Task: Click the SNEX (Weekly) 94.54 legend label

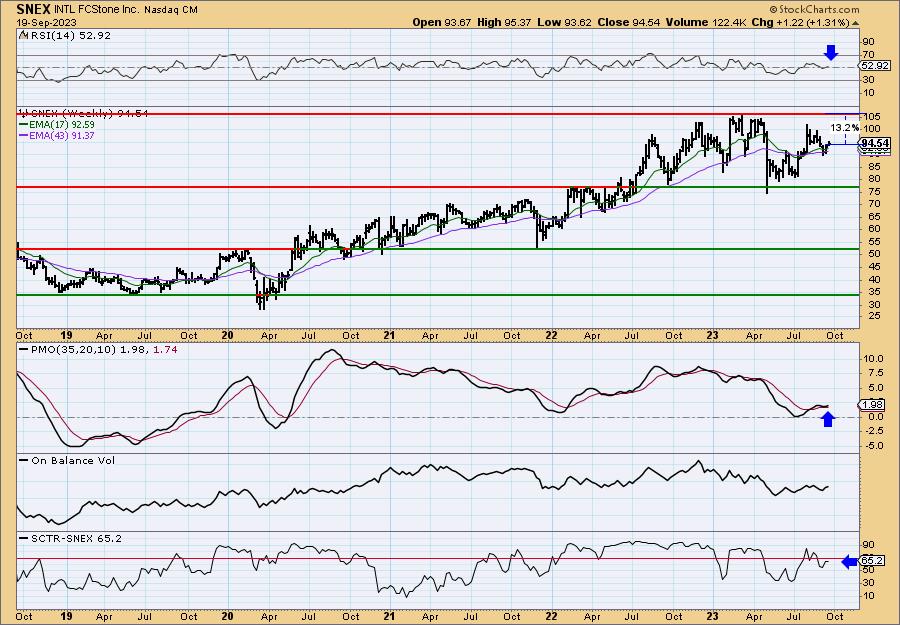Action: pos(88,114)
